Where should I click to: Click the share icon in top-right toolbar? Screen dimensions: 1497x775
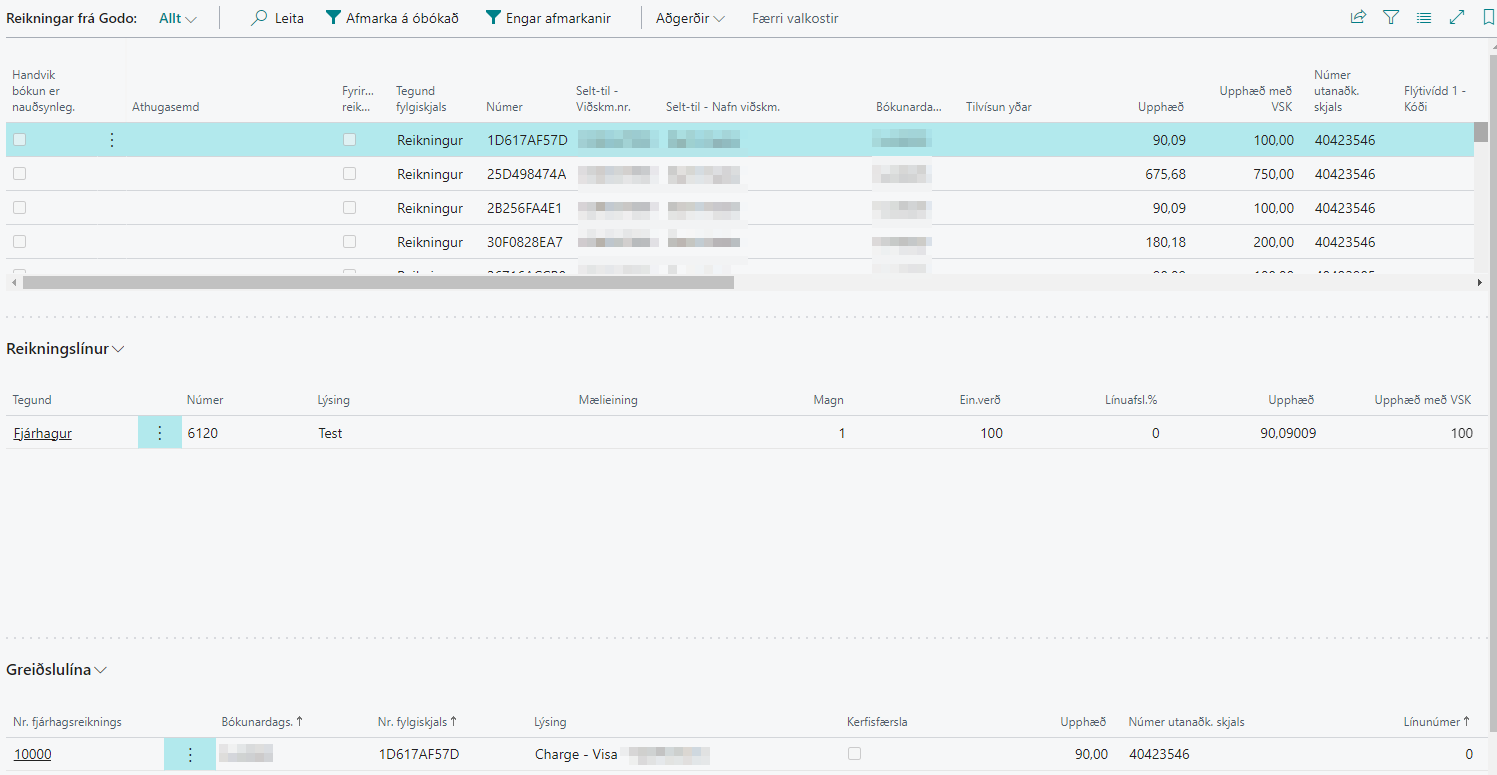coord(1358,18)
